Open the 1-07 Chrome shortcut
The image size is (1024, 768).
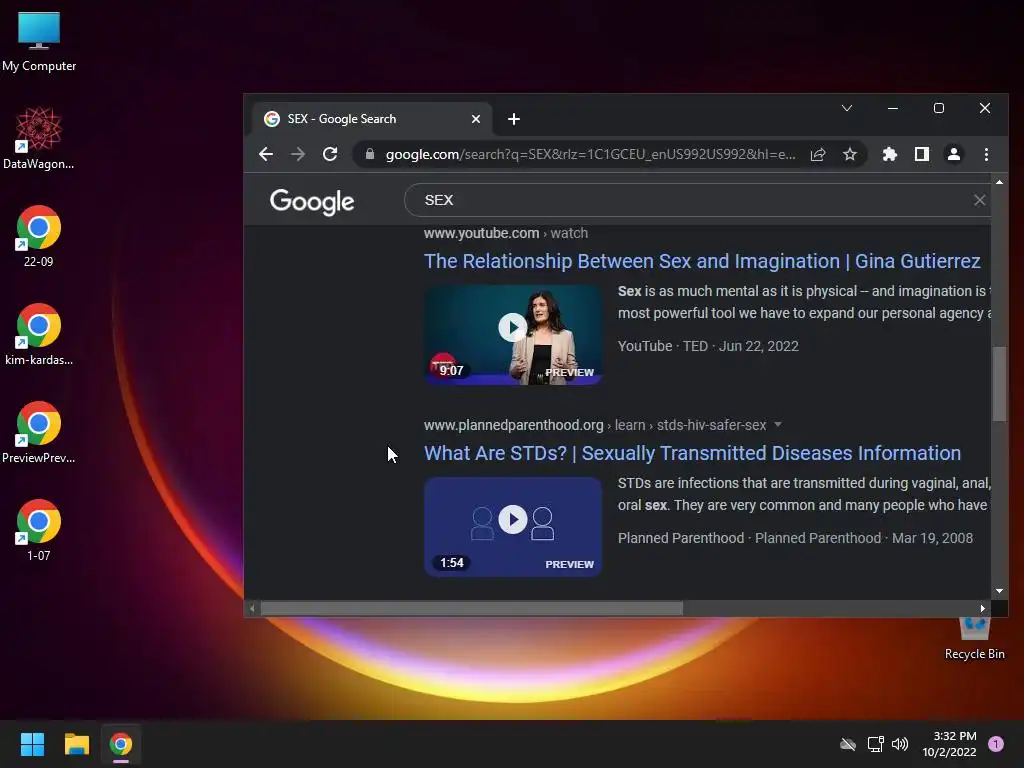point(39,530)
